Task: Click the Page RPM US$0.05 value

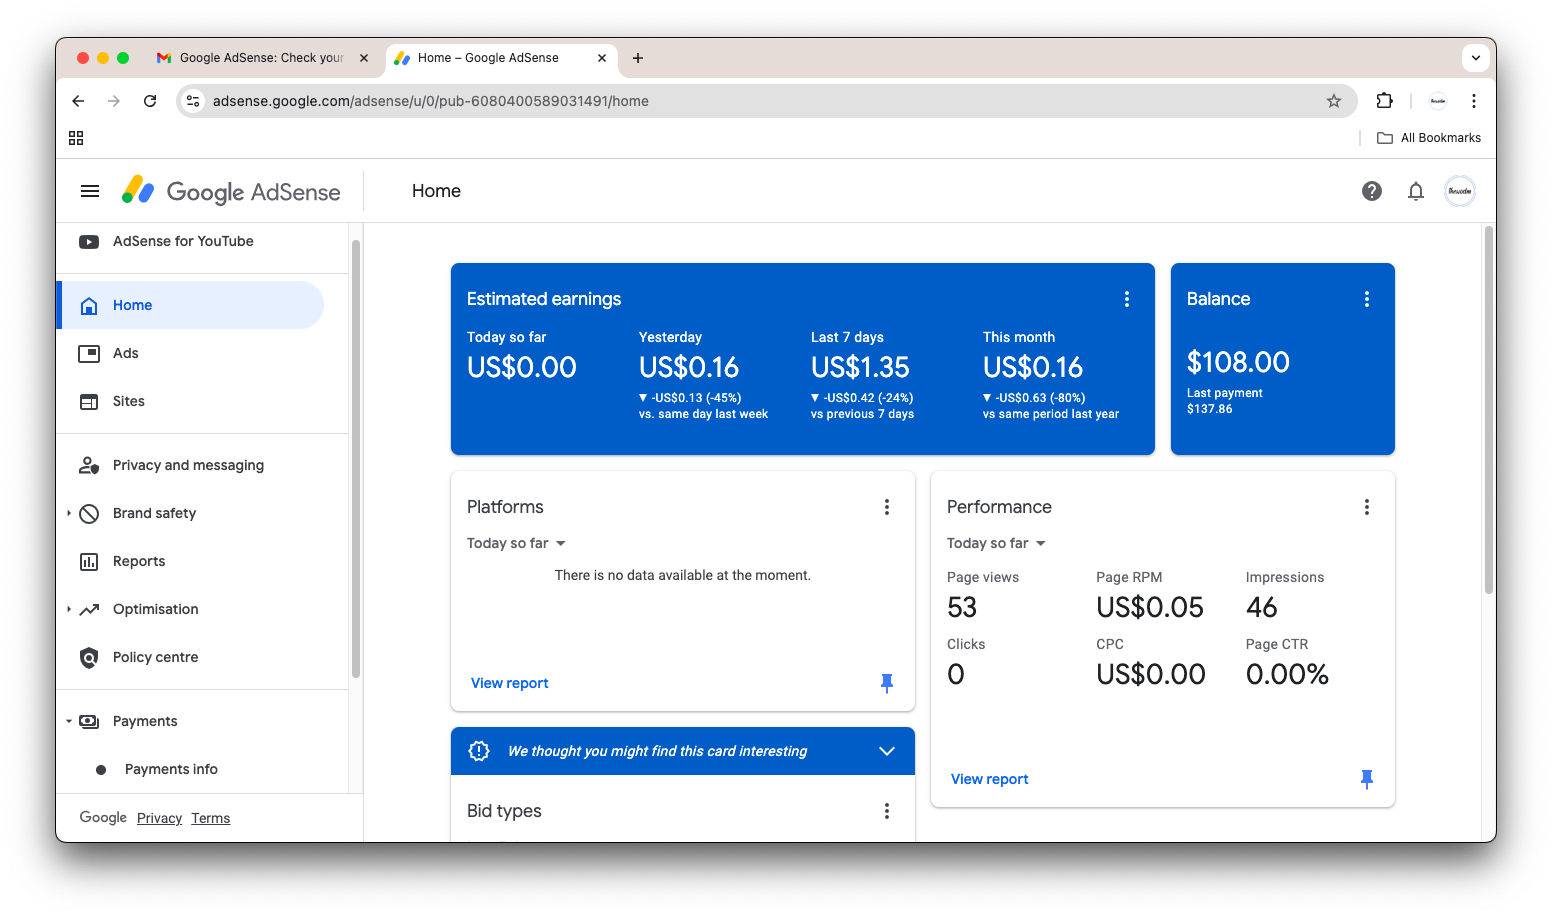Action: (x=1150, y=607)
